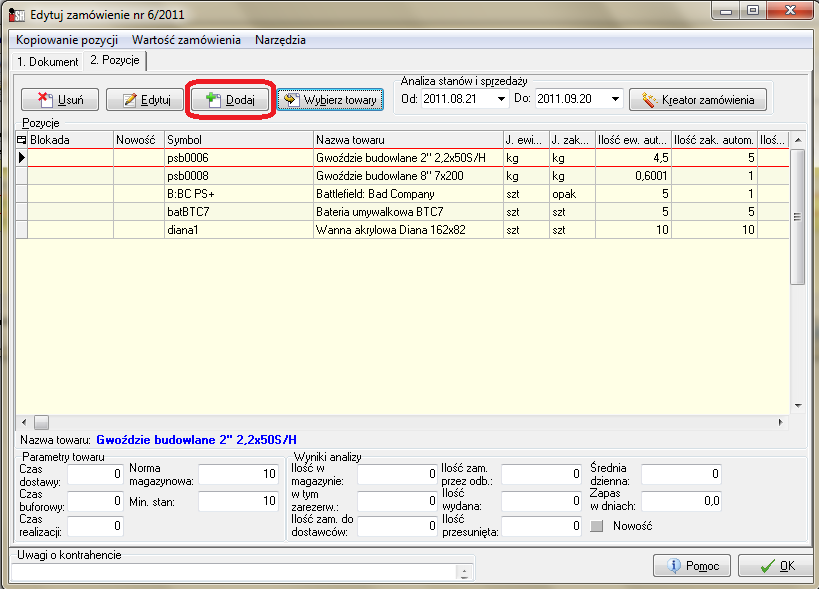Image resolution: width=819 pixels, height=589 pixels.
Task: Switch to the 1. Dokument tab
Action: point(47,62)
